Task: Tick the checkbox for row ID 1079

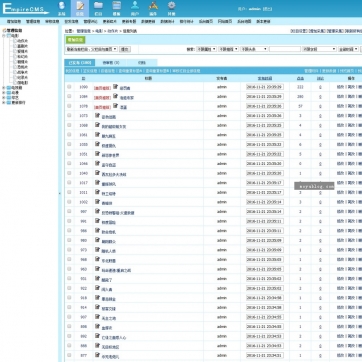Action: pos(69,106)
